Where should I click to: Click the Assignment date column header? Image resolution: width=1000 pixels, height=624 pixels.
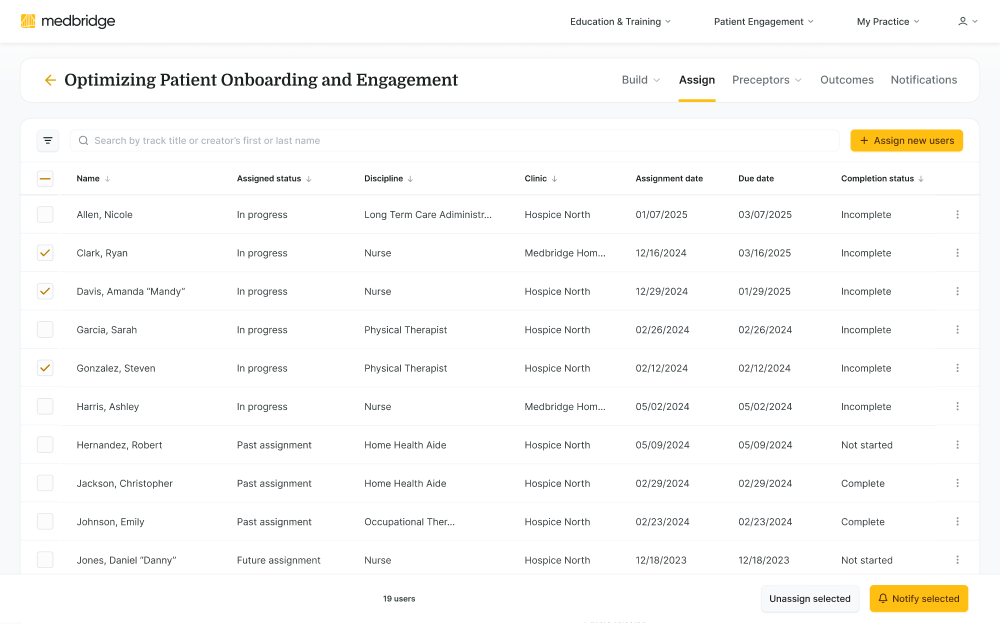[669, 179]
